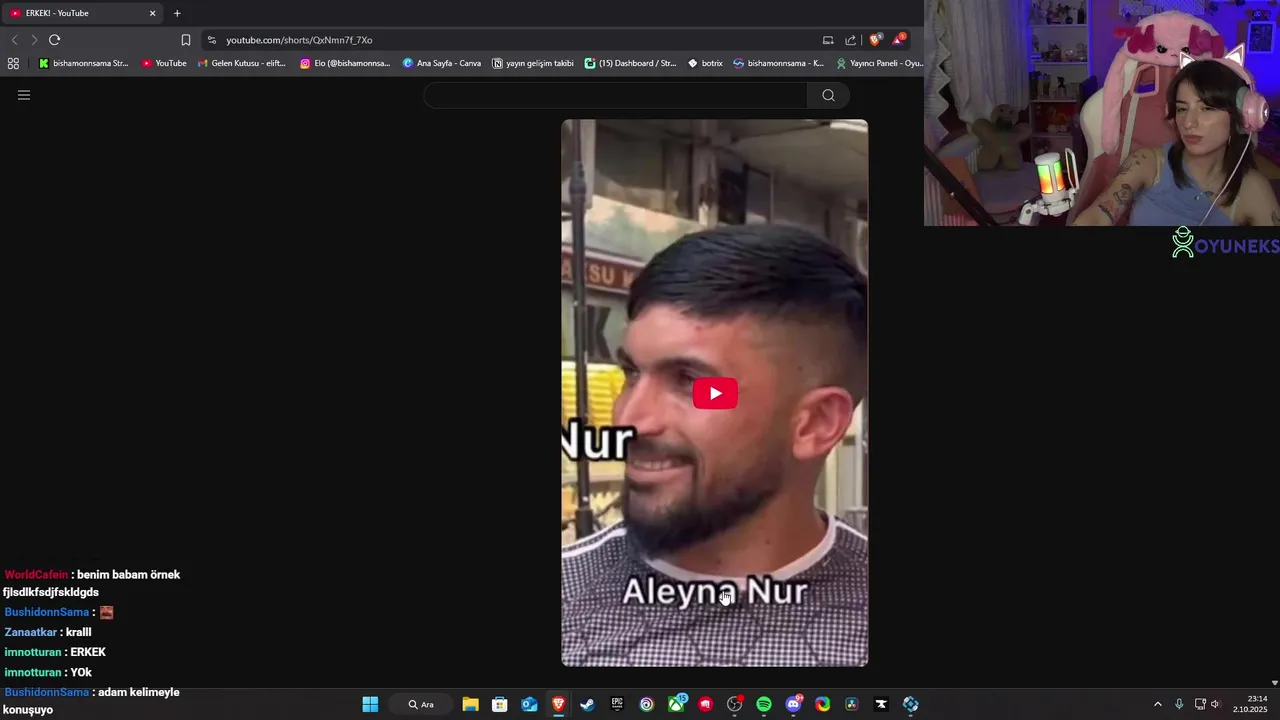
Task: Open Epic Games Launcher from the taskbar
Action: click(617, 704)
